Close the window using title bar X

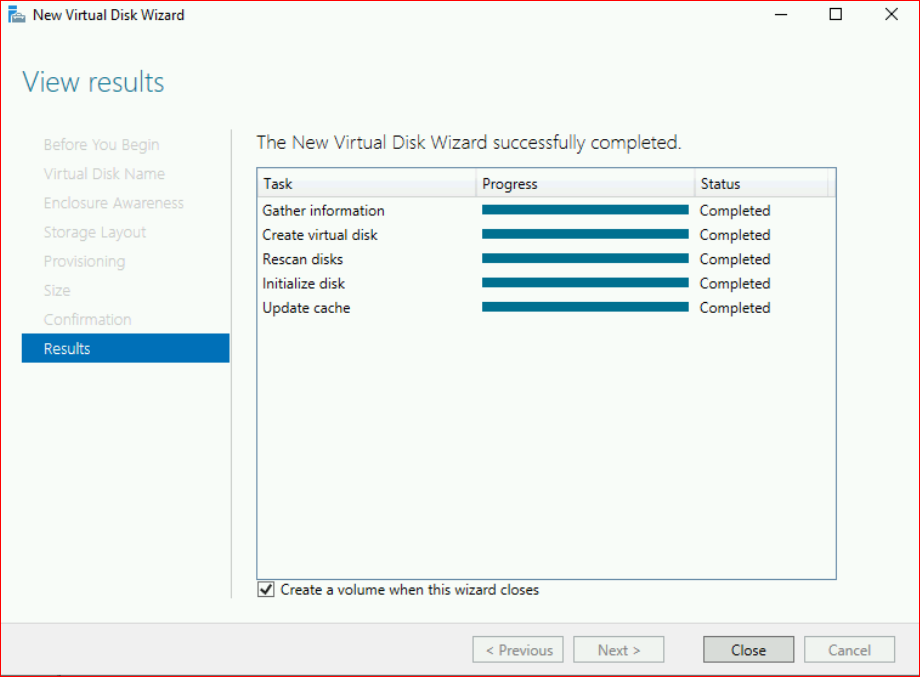[x=891, y=15]
